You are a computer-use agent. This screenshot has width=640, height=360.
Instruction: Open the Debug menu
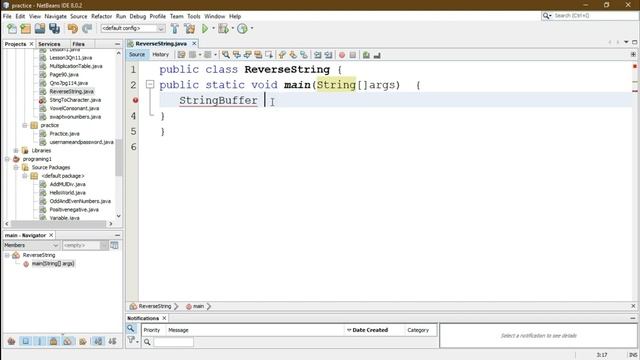click(138, 16)
